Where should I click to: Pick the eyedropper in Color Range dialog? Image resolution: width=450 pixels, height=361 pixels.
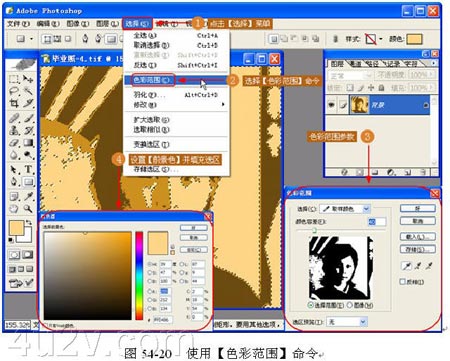[x=407, y=266]
